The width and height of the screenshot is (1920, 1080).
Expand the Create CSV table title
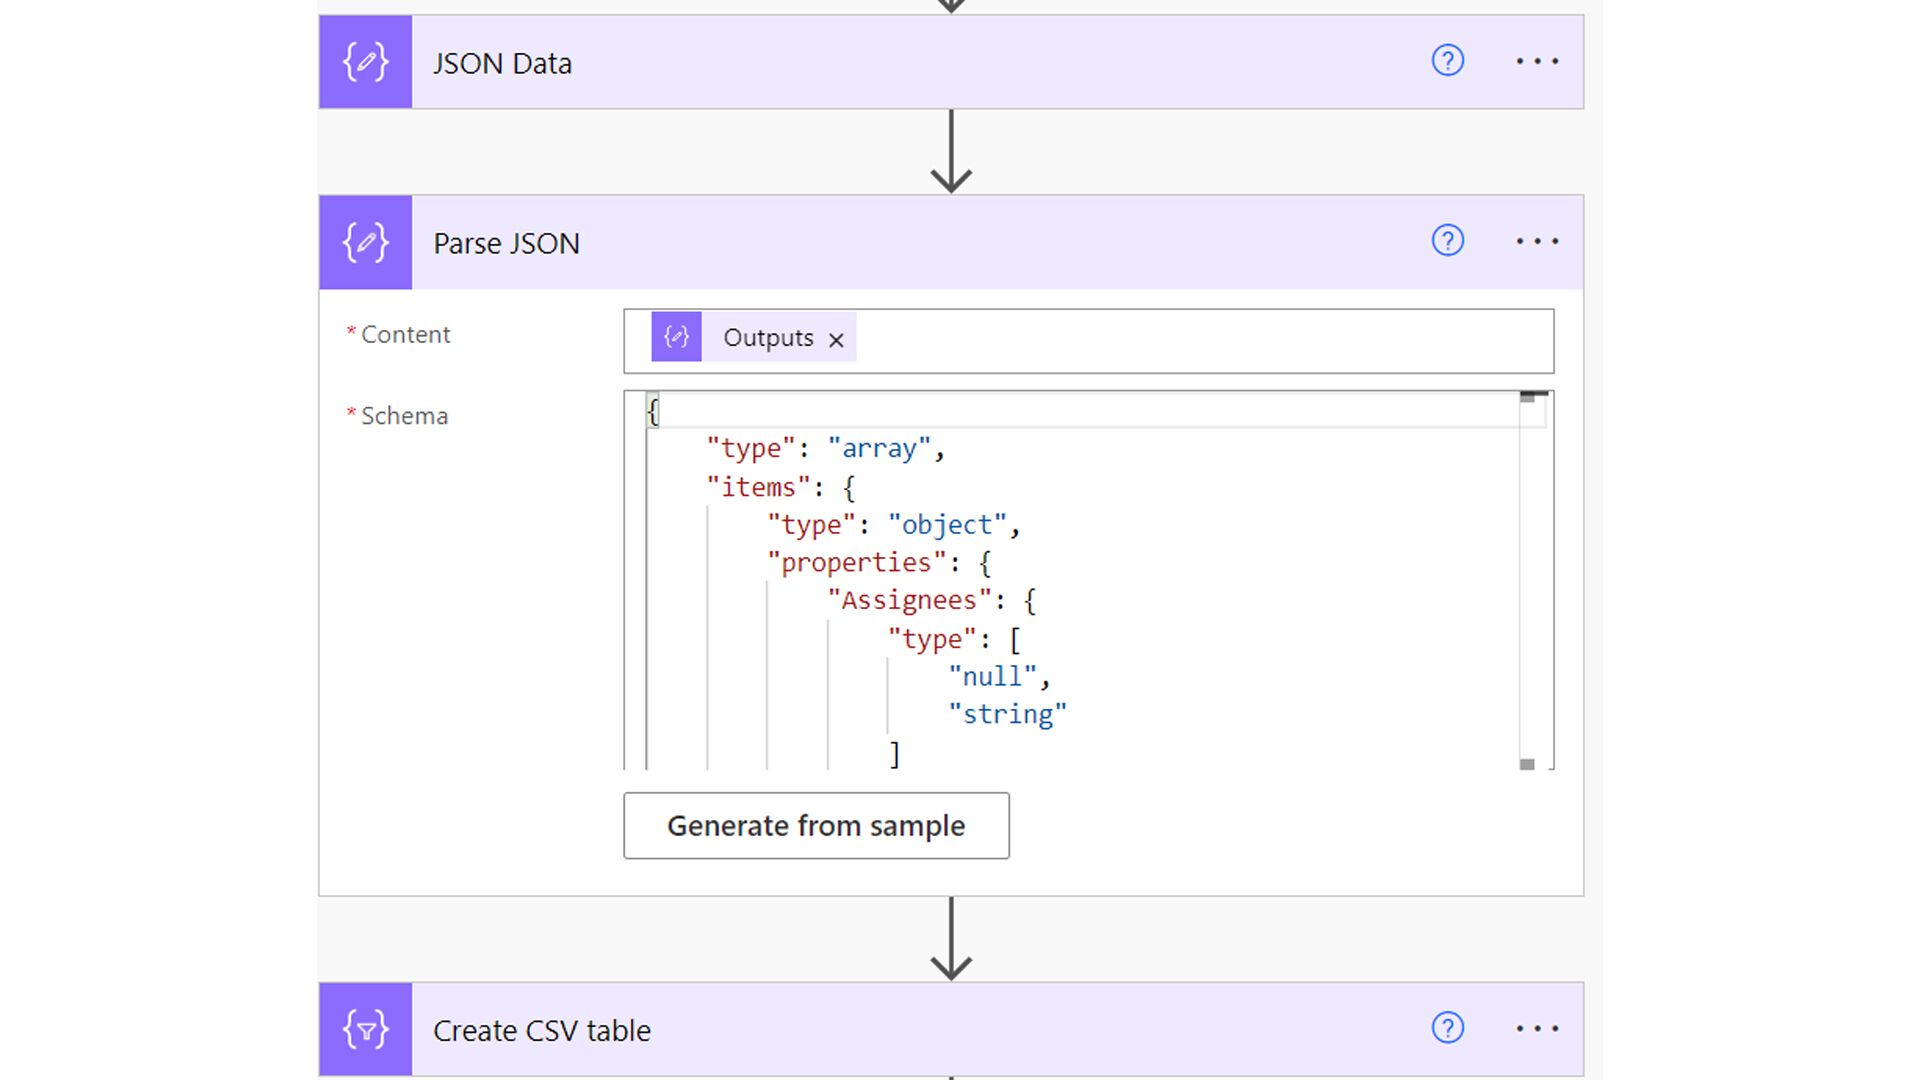(541, 1031)
